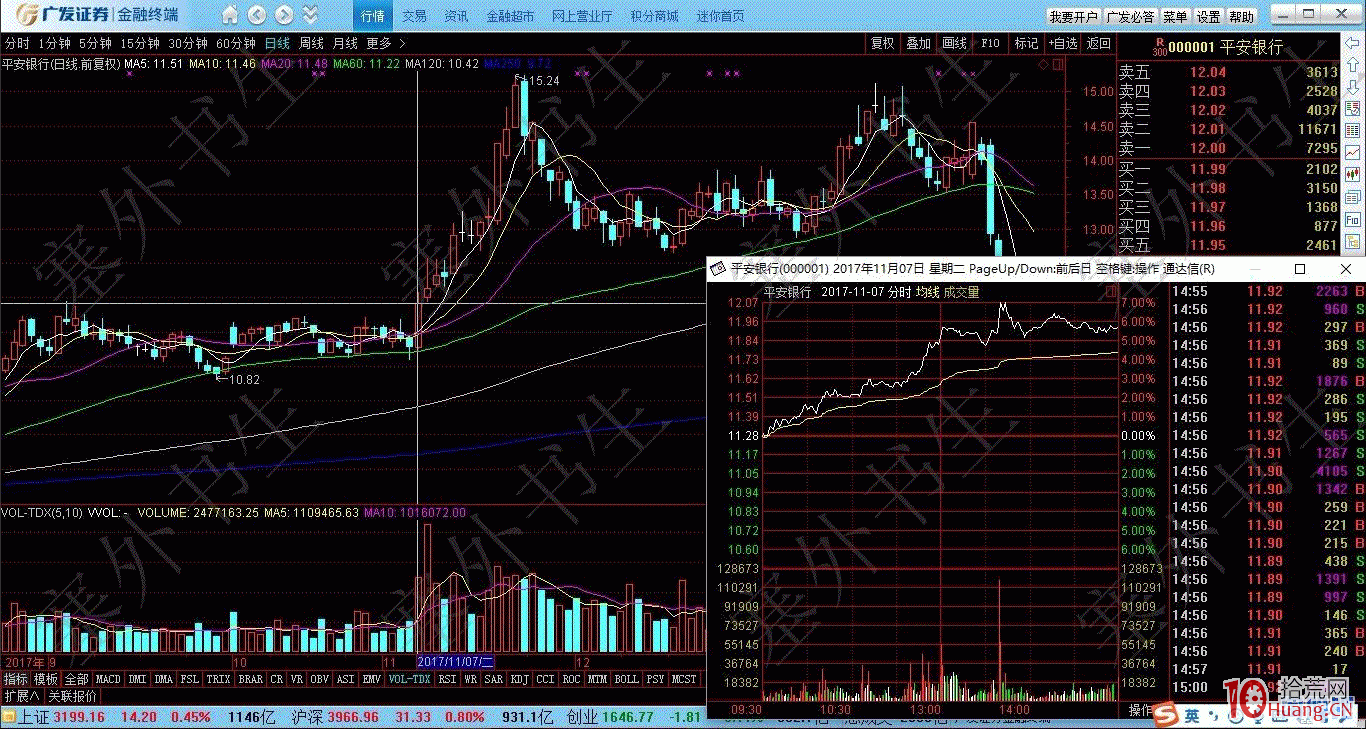Switch to the 交易 tab
This screenshot has height=729, width=1366.
tap(414, 16)
